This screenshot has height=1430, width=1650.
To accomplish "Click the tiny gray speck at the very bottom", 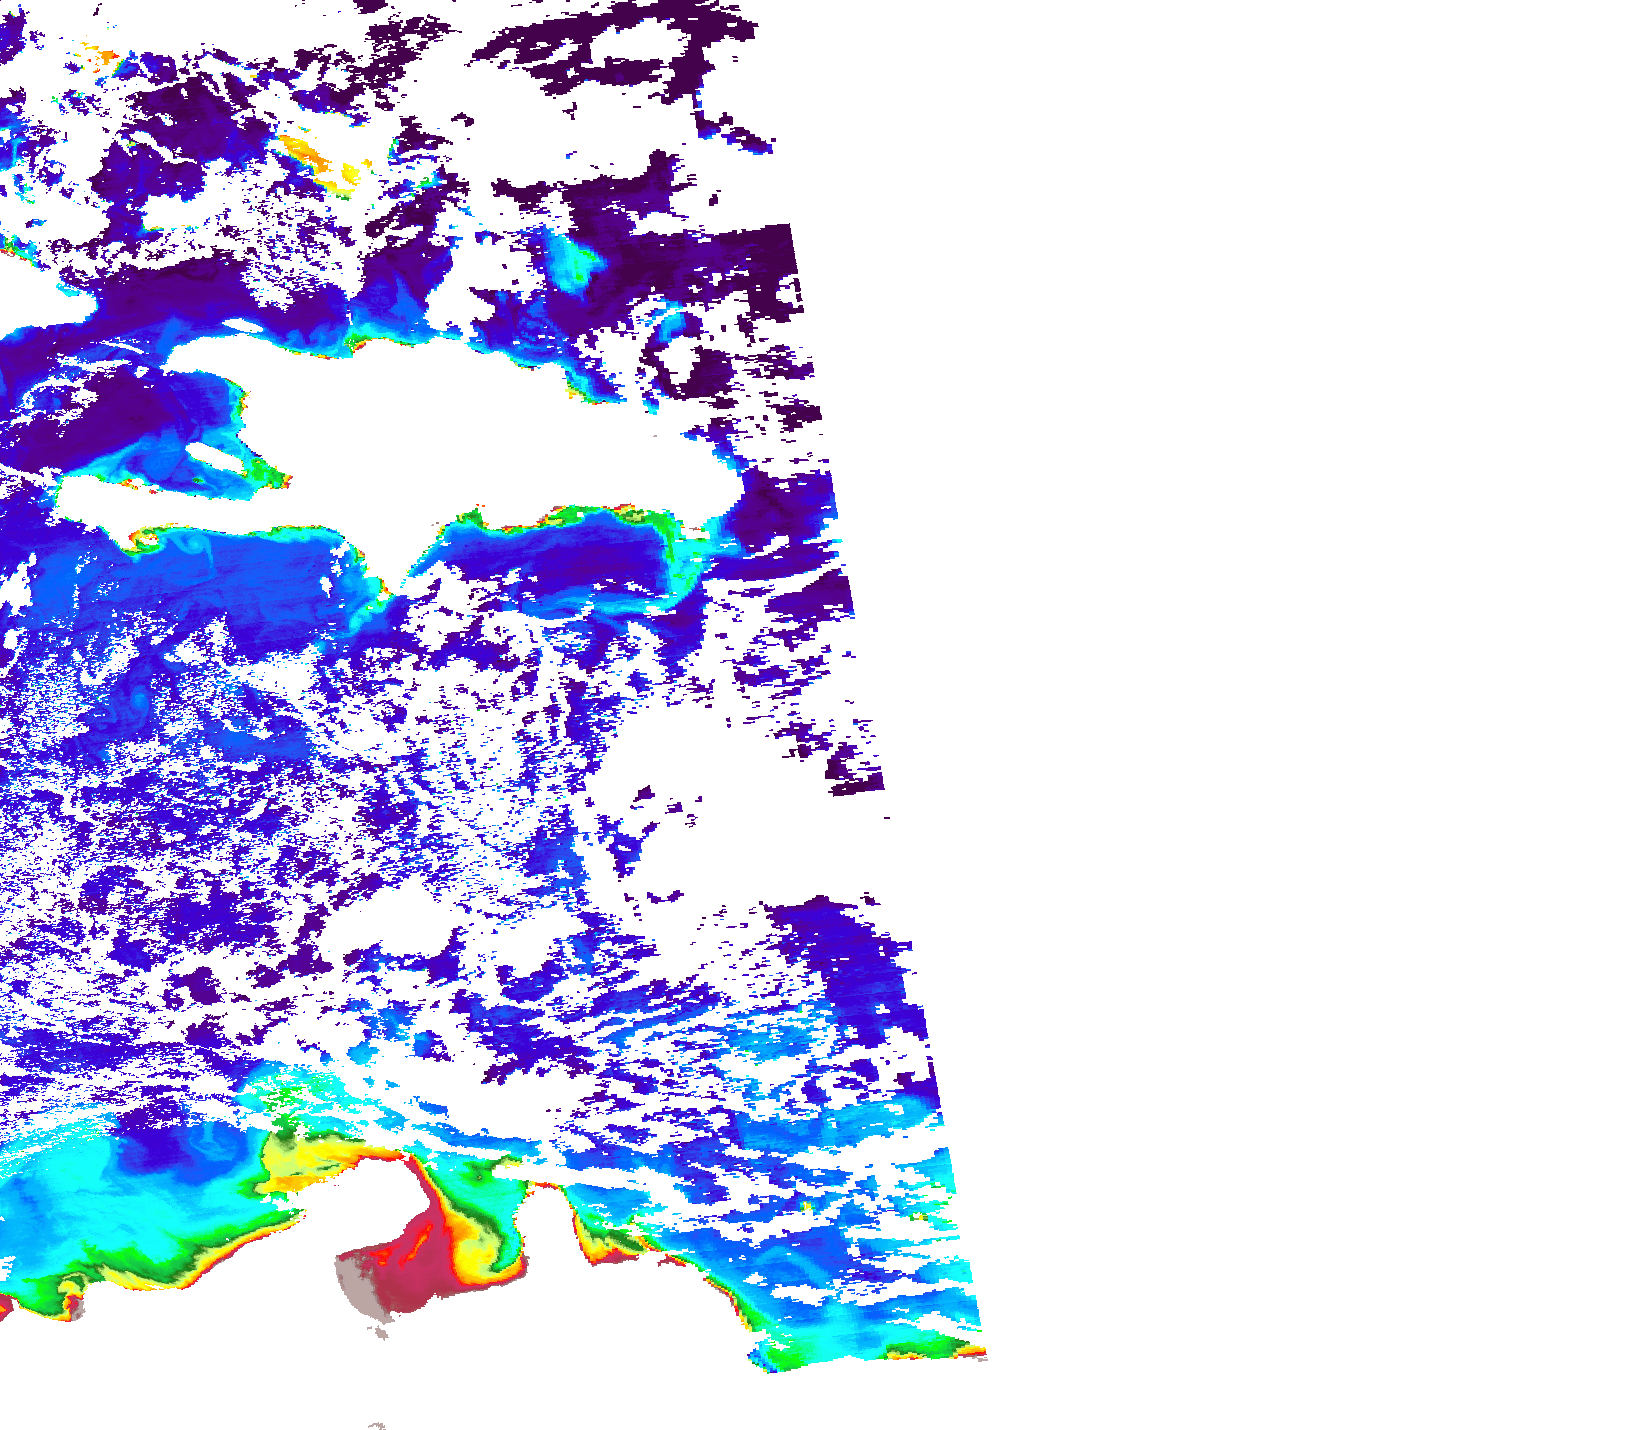I will tap(376, 1425).
